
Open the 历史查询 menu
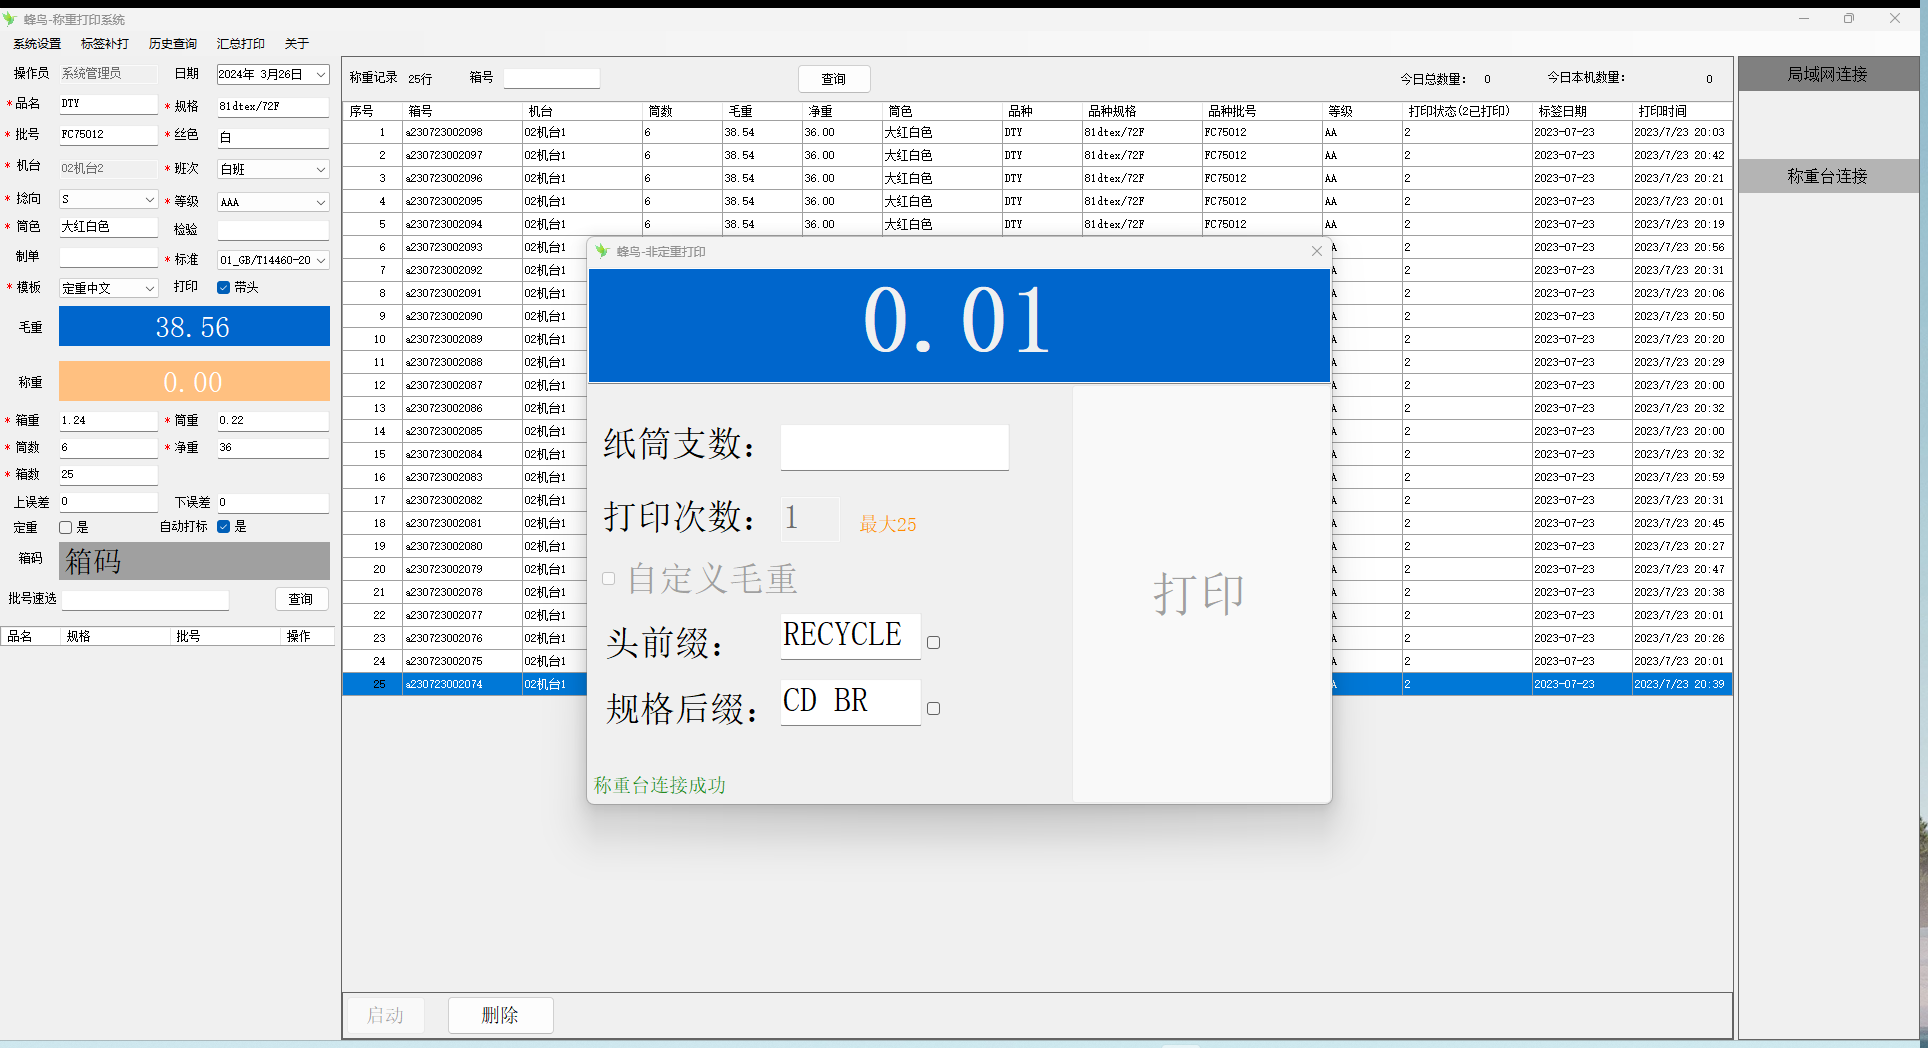(173, 44)
